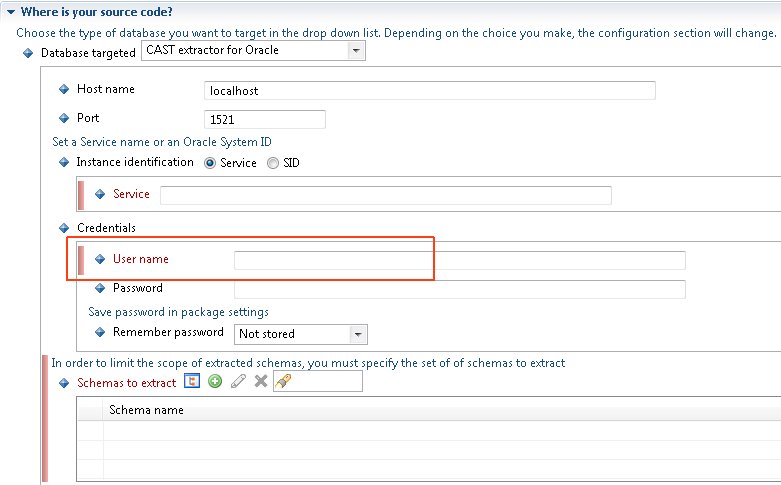Viewport: 781px width, 485px height.
Task: Click the diamond icon beside Credentials
Action: pyautogui.click(x=65, y=228)
